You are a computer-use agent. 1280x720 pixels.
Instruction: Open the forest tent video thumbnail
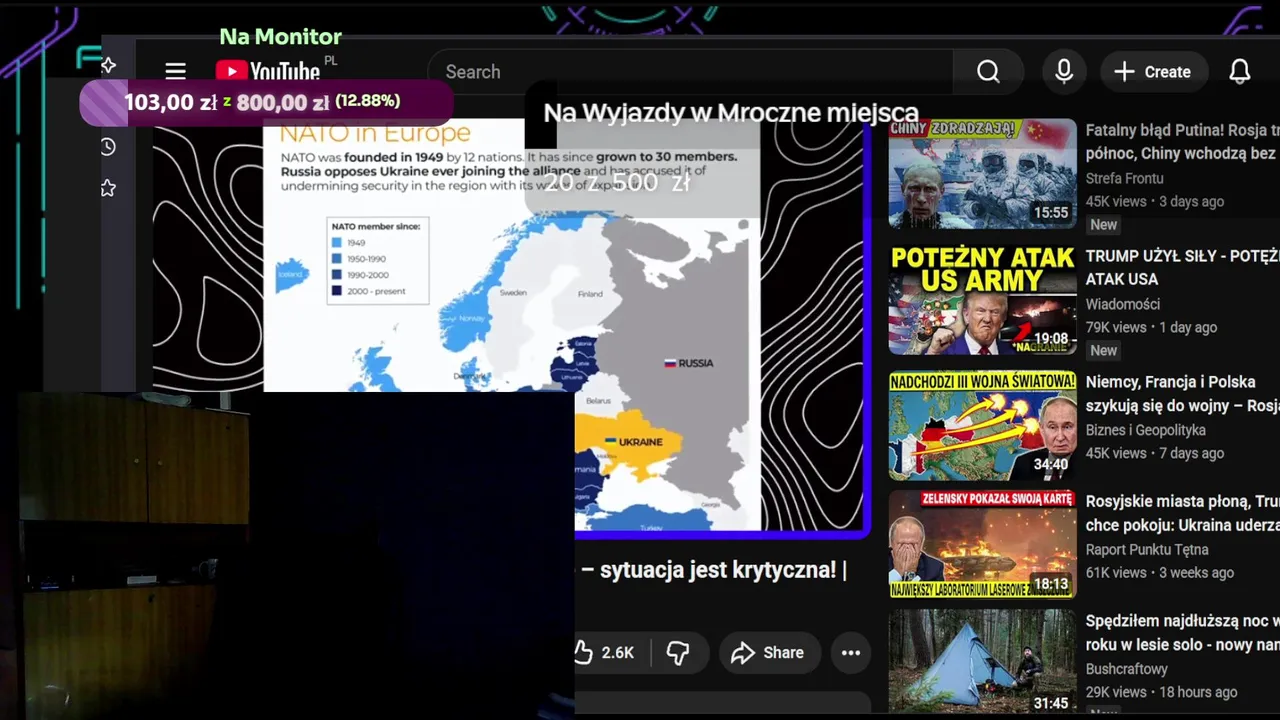point(982,662)
